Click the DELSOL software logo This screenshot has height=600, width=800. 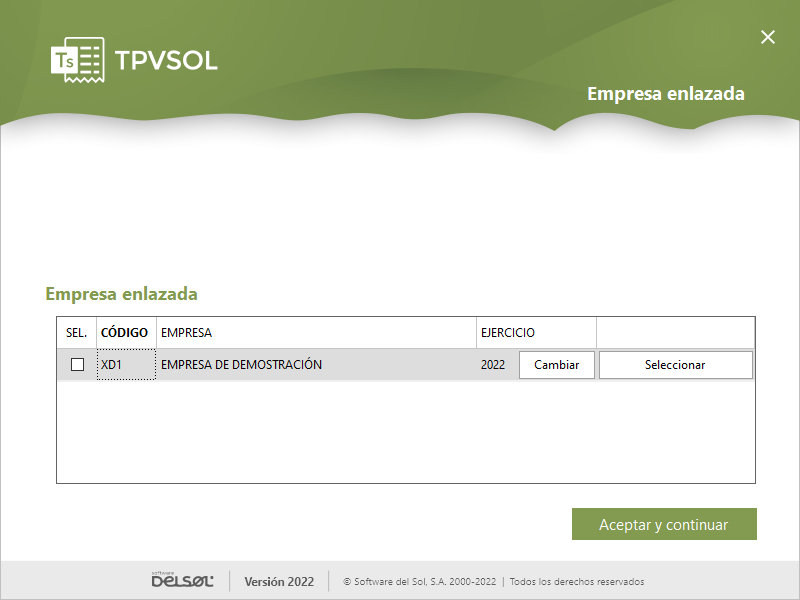(x=182, y=580)
